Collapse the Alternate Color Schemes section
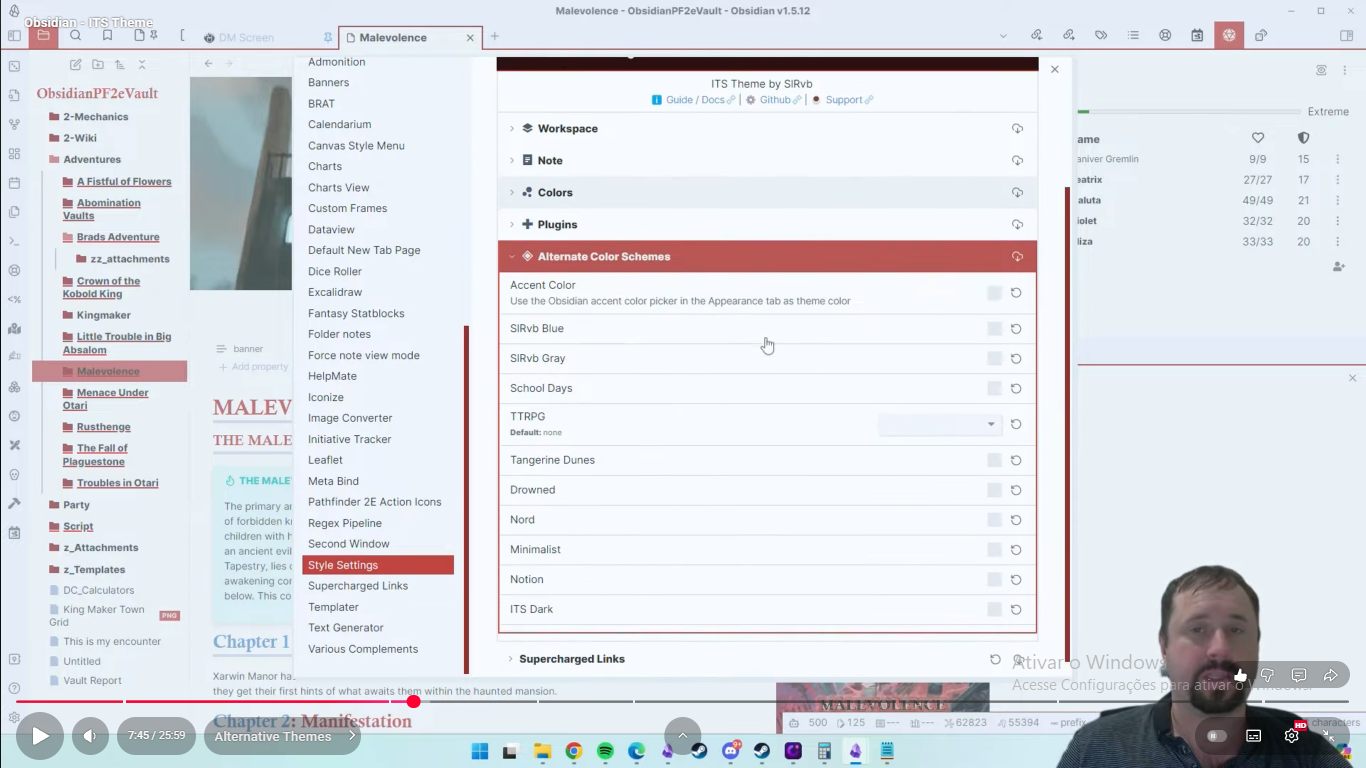The image size is (1366, 768). (767, 257)
